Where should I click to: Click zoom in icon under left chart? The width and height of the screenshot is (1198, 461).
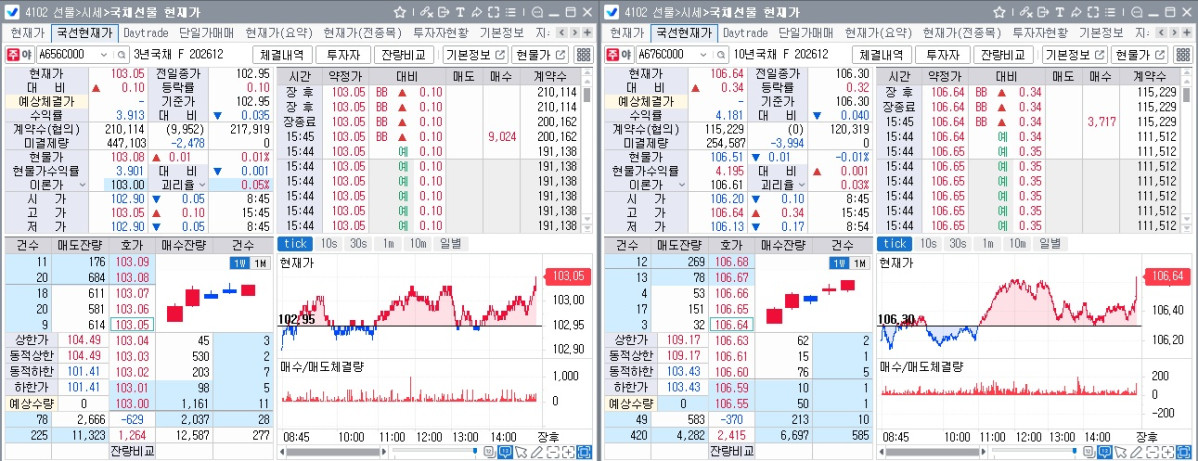coord(568,453)
